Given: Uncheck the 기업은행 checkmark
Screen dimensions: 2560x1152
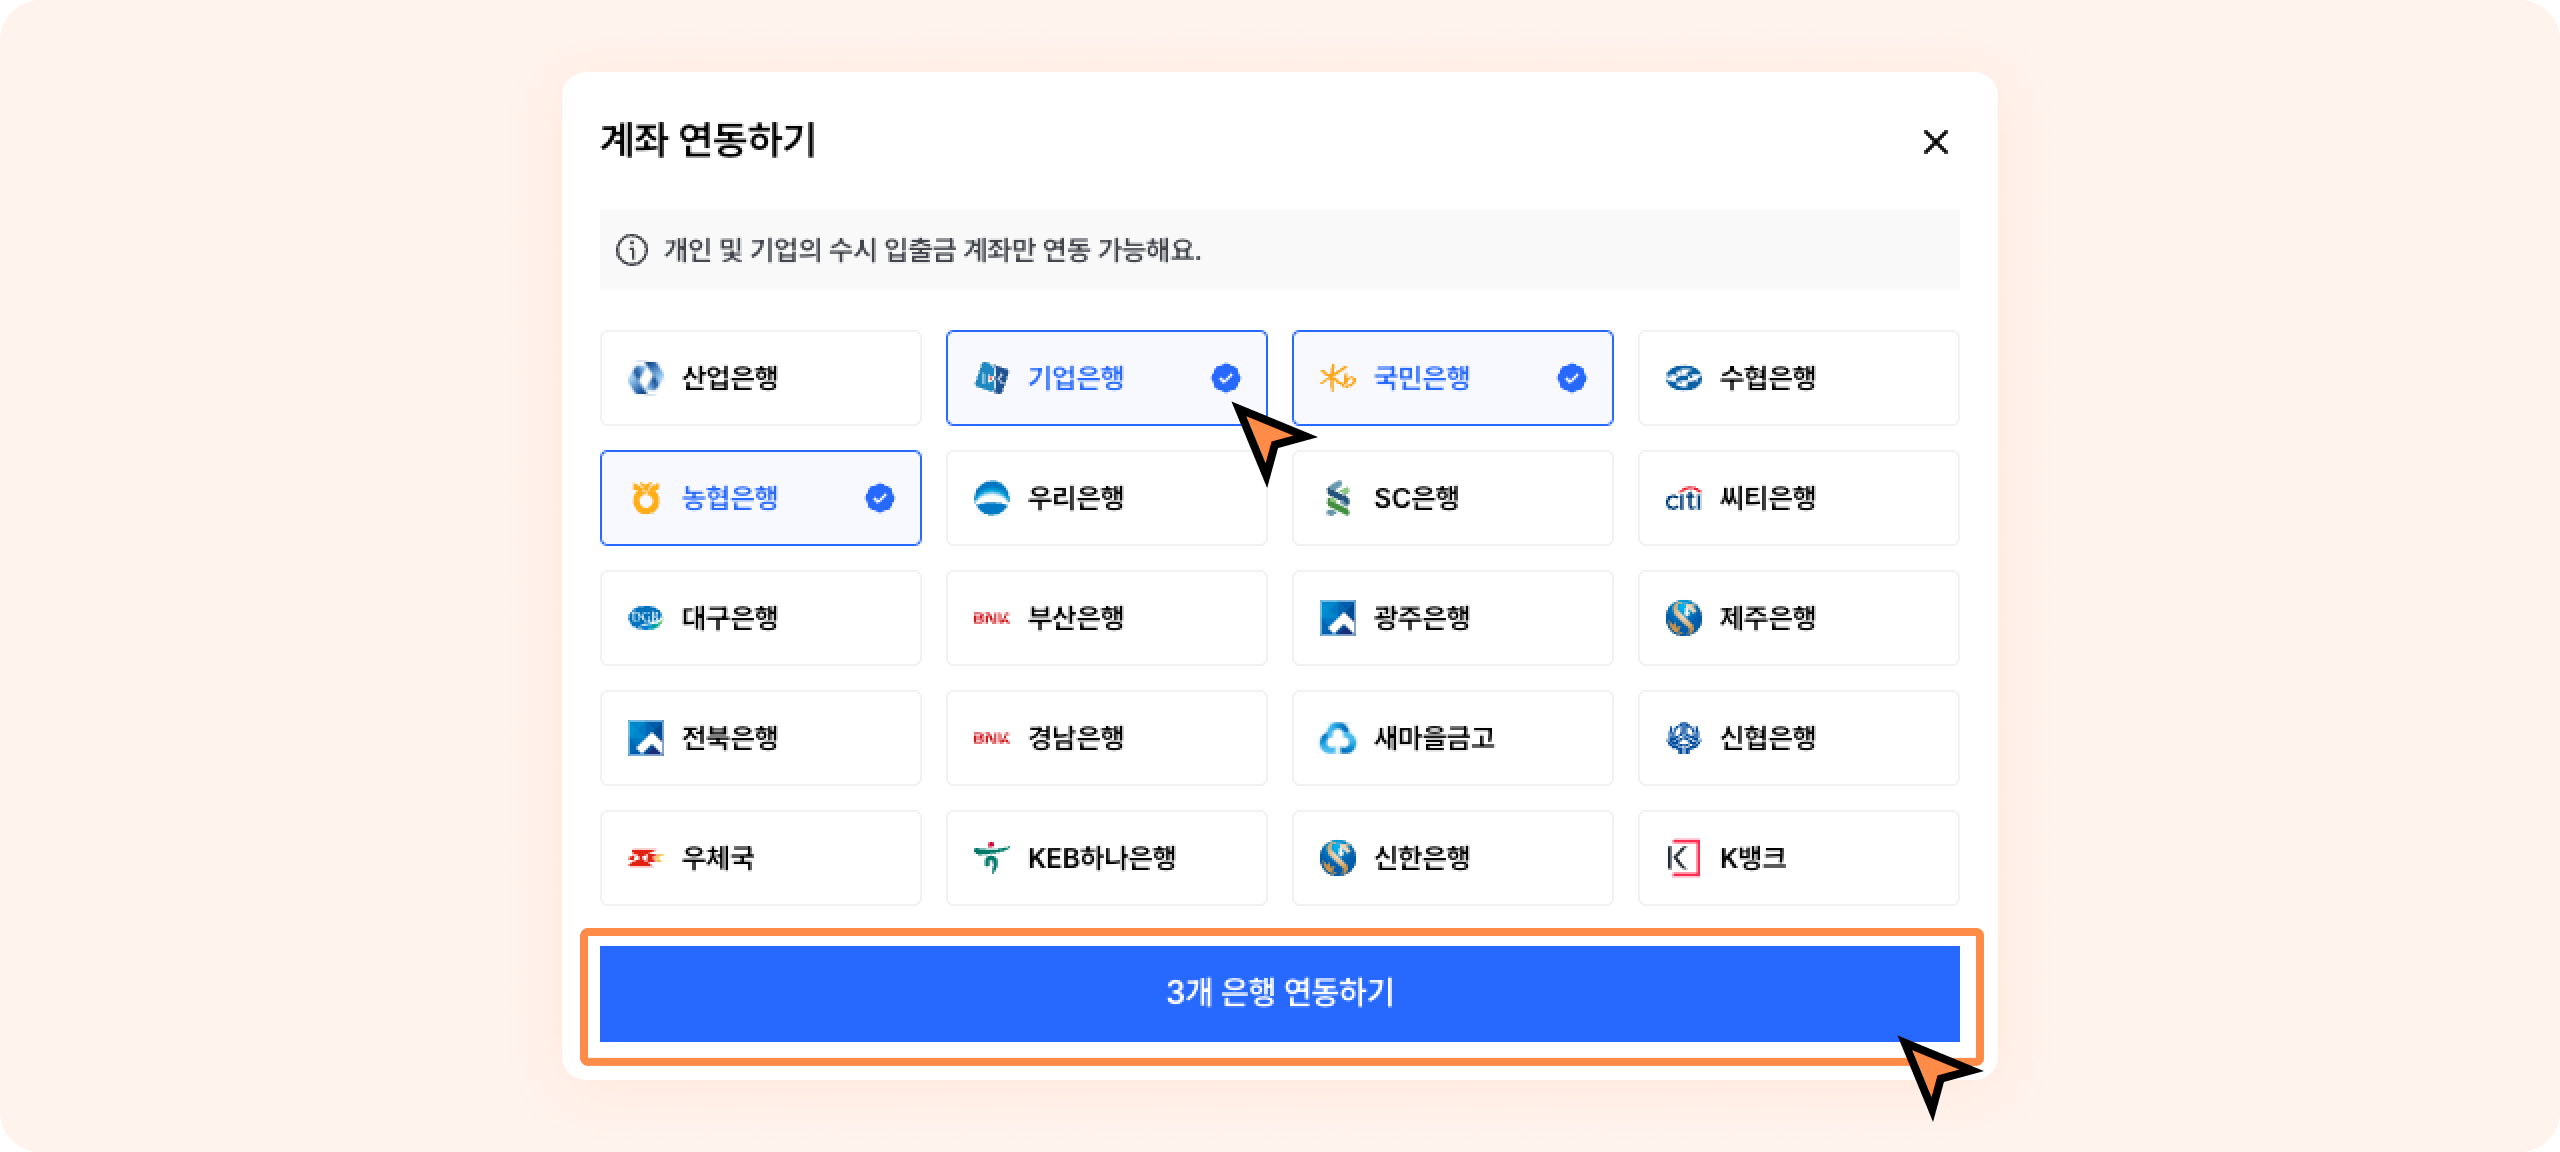Looking at the screenshot, I should [x=1225, y=378].
